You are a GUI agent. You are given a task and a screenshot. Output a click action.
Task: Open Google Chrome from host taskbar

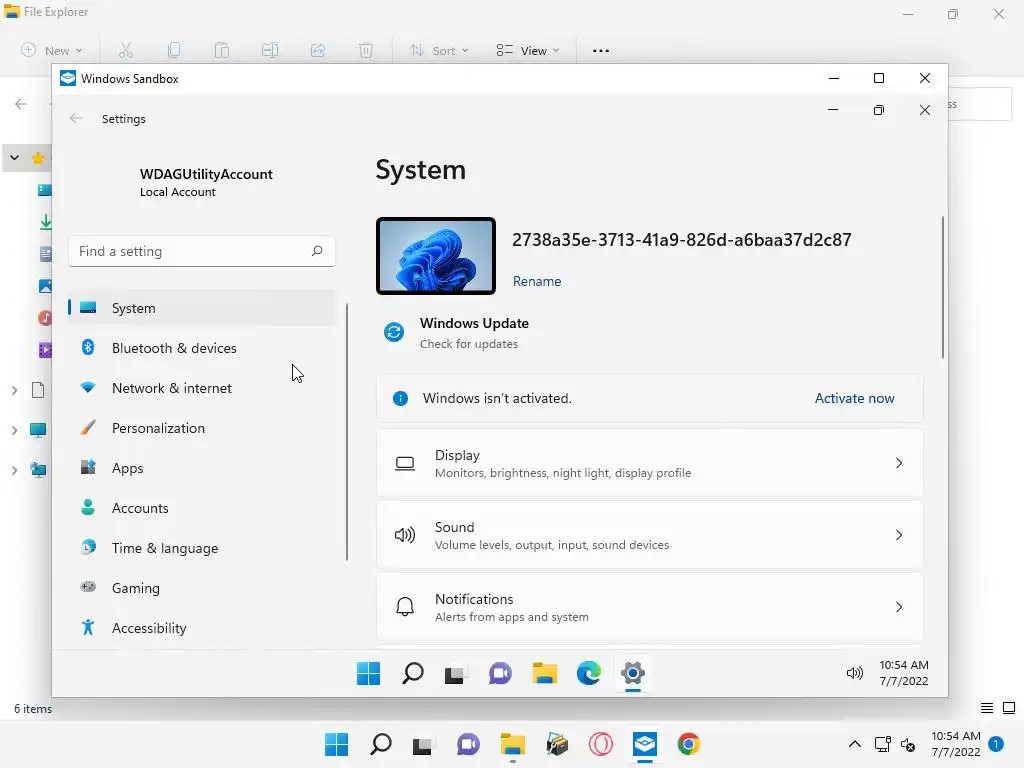(x=688, y=744)
